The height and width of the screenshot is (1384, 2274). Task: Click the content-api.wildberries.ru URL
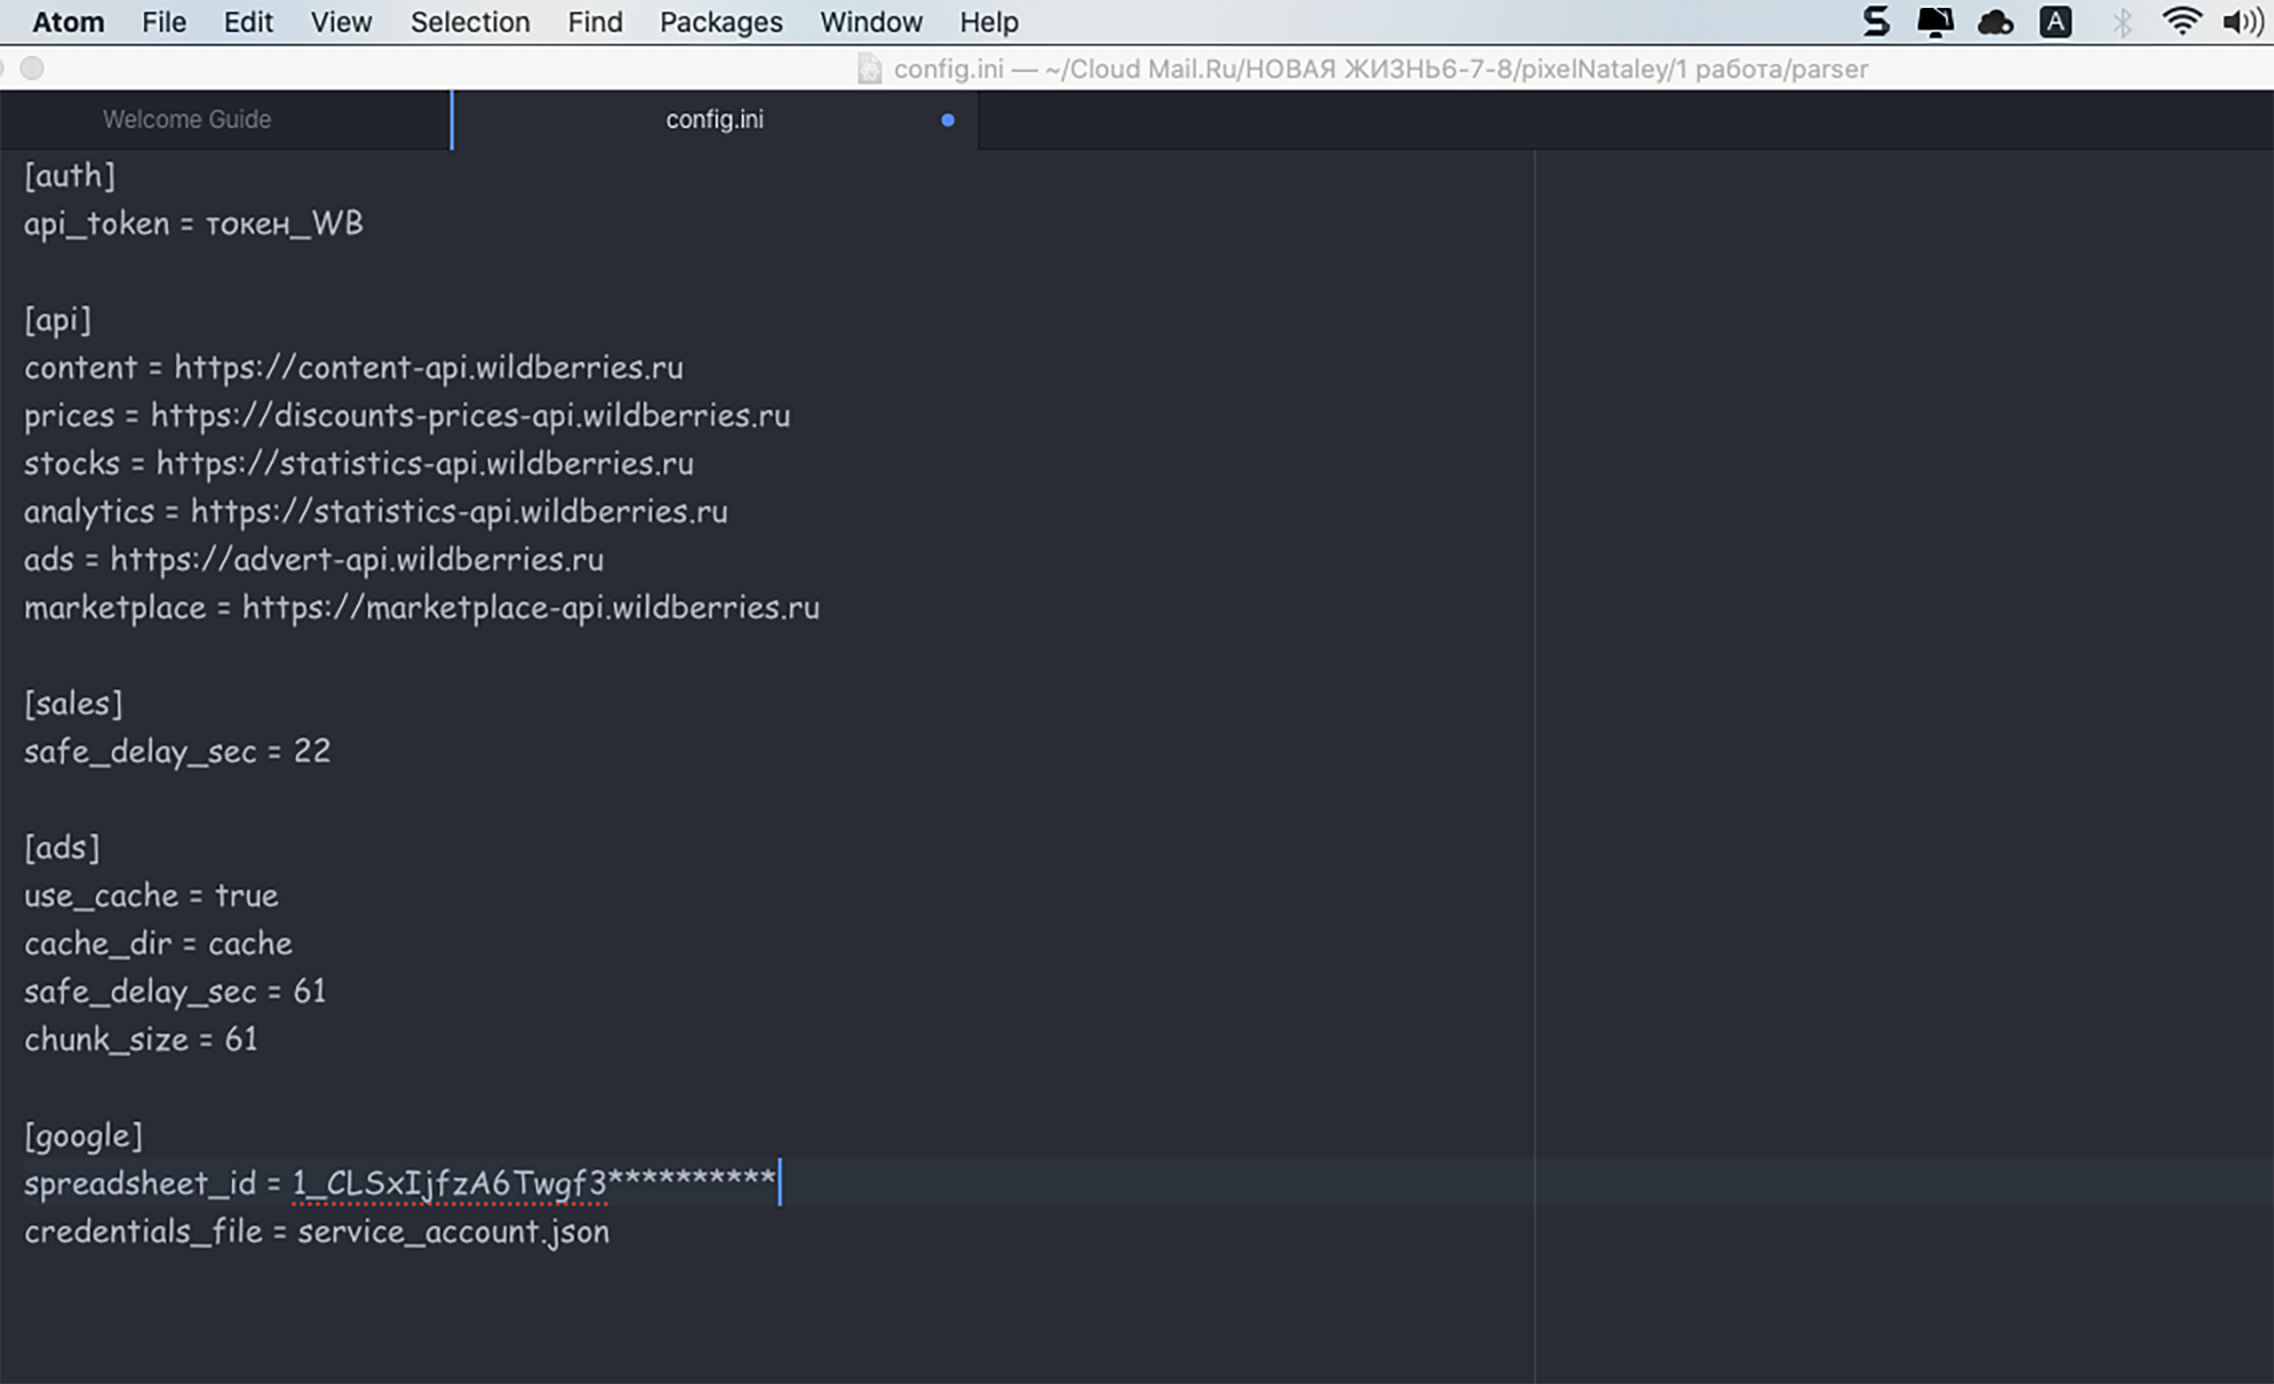click(428, 367)
